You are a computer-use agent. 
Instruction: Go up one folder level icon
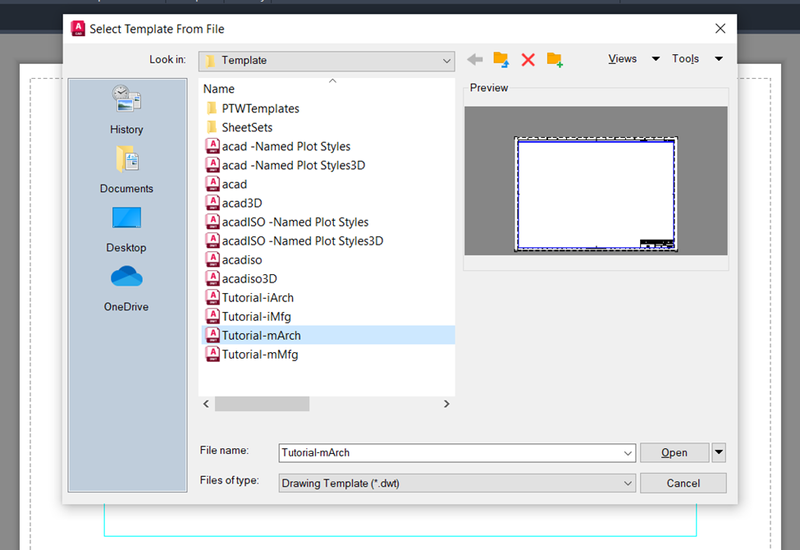[x=501, y=59]
